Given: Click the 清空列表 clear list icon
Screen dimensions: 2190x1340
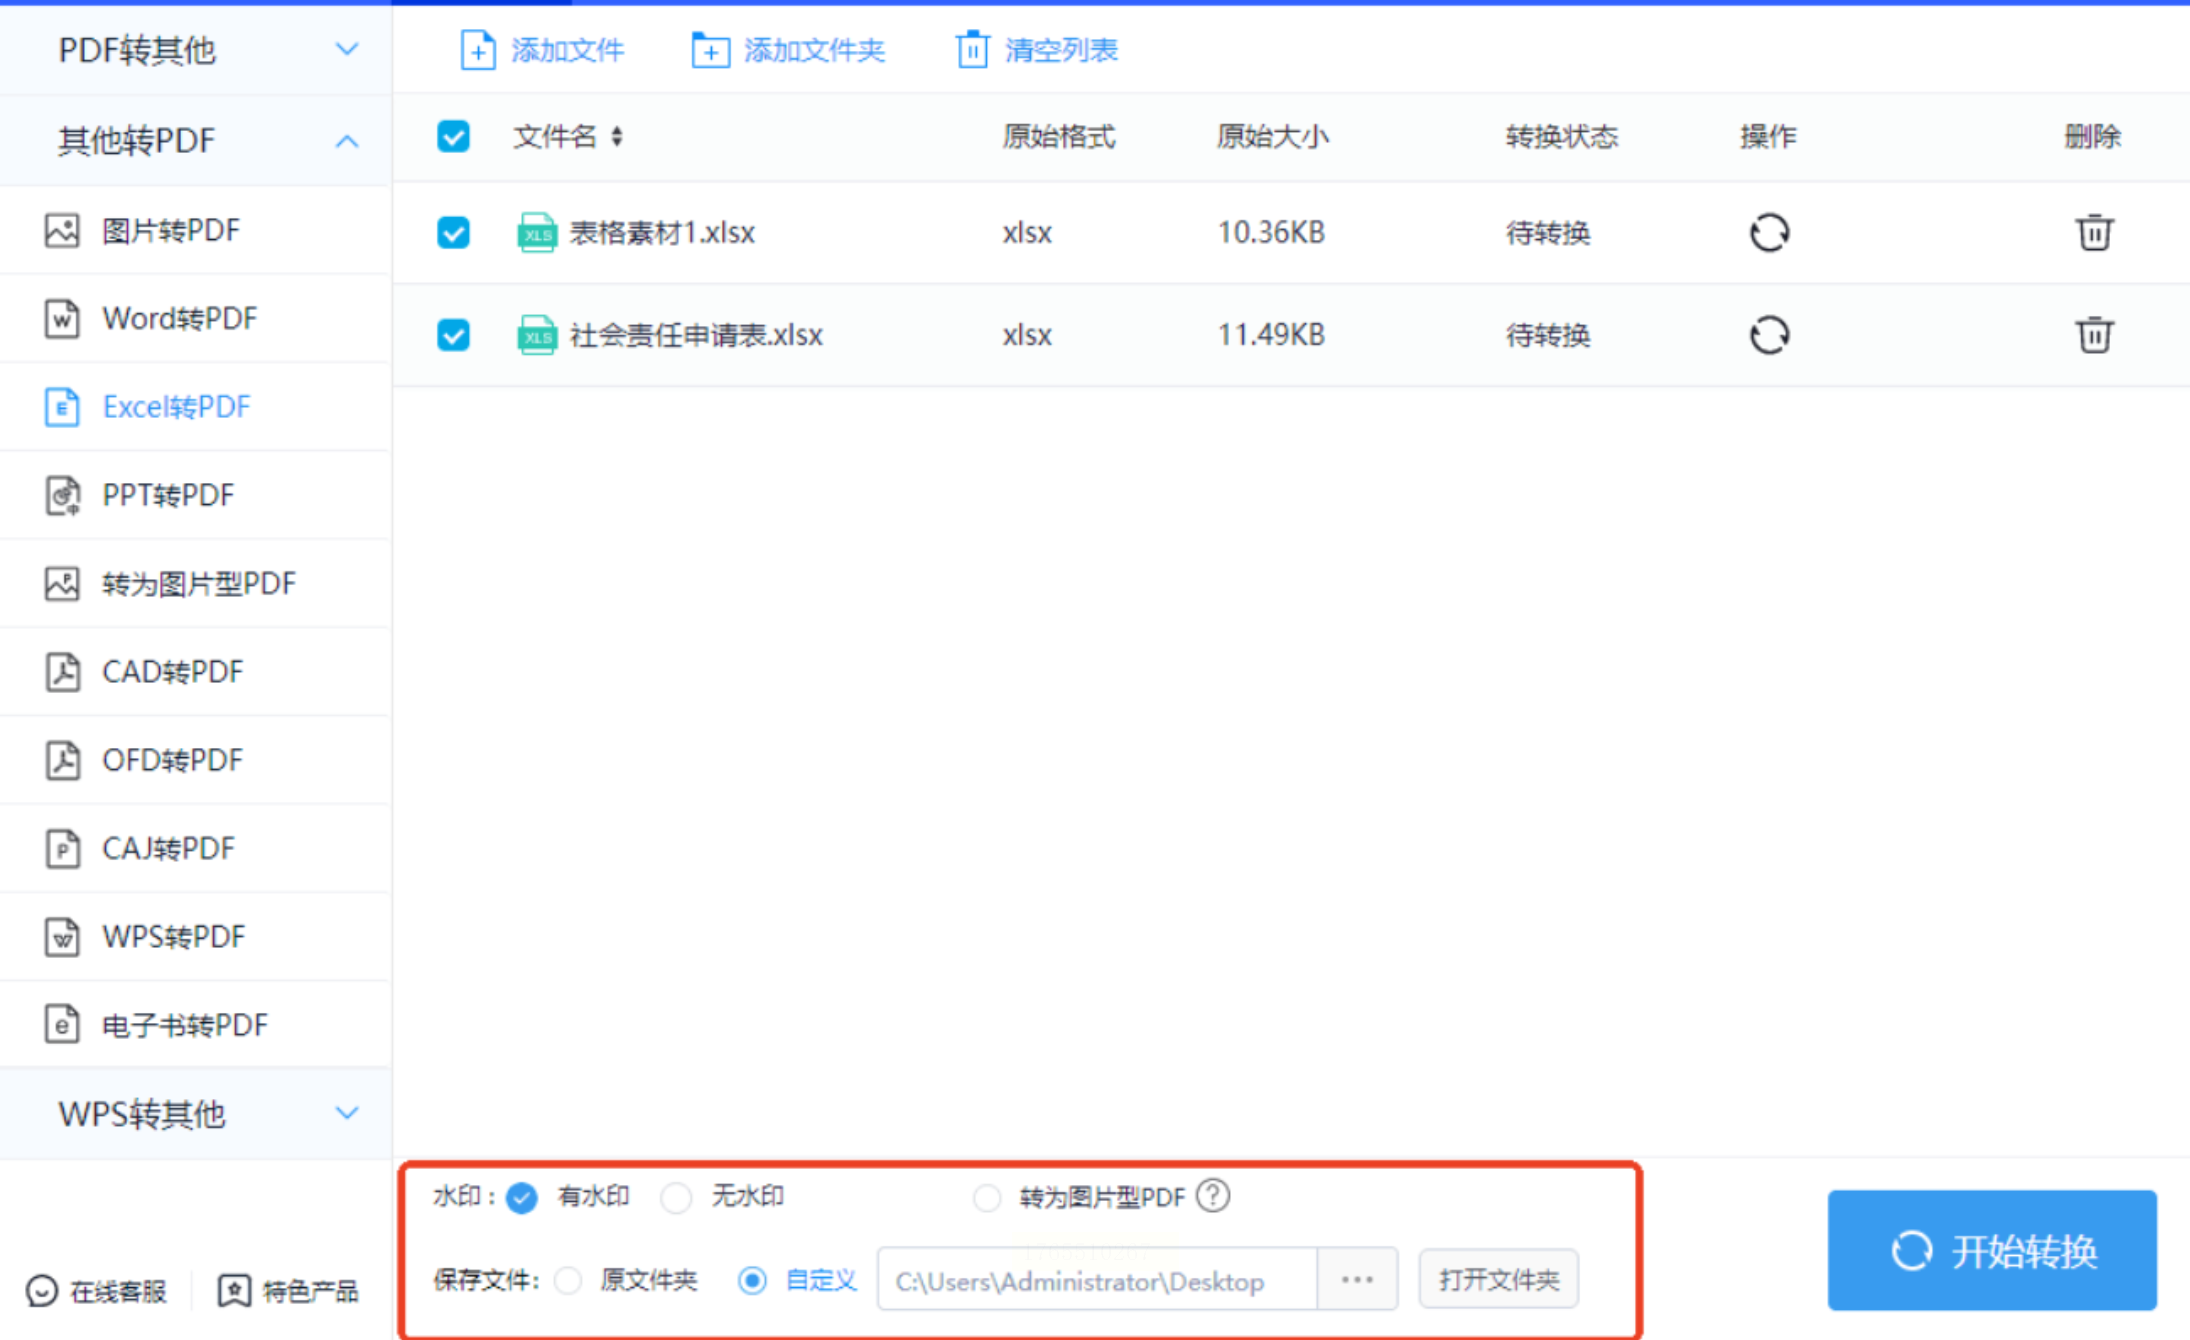Looking at the screenshot, I should click(x=971, y=50).
